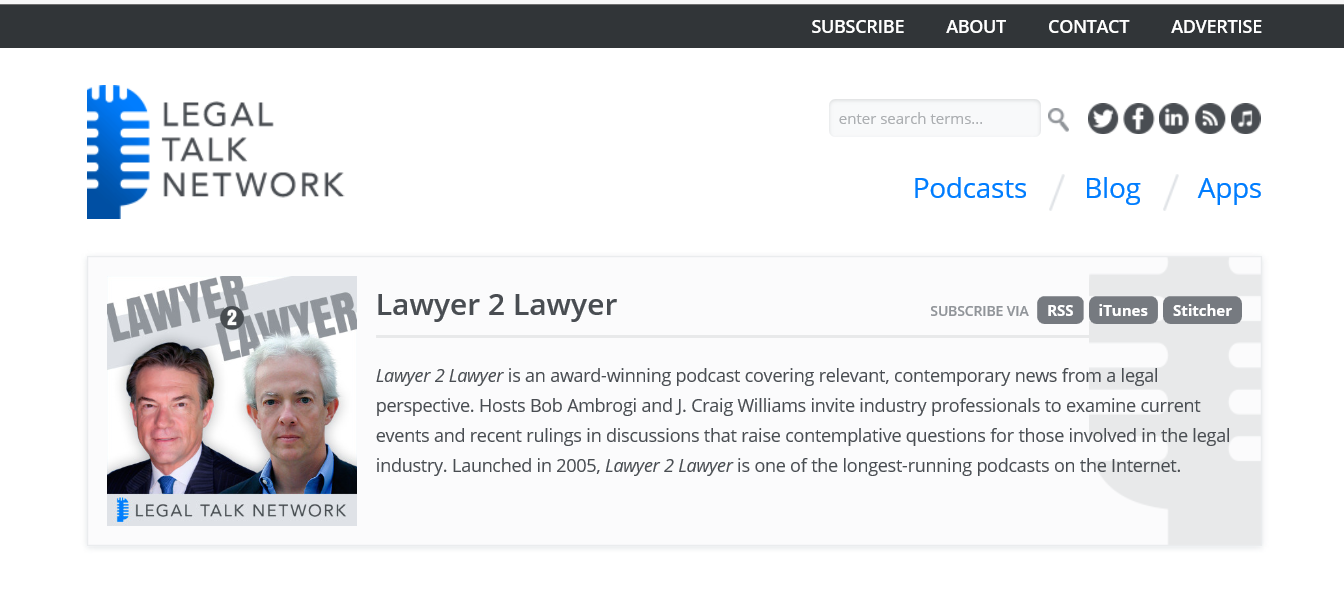Click the Legal Talk Network microphone logo
The width and height of the screenshot is (1344, 614).
pos(215,152)
